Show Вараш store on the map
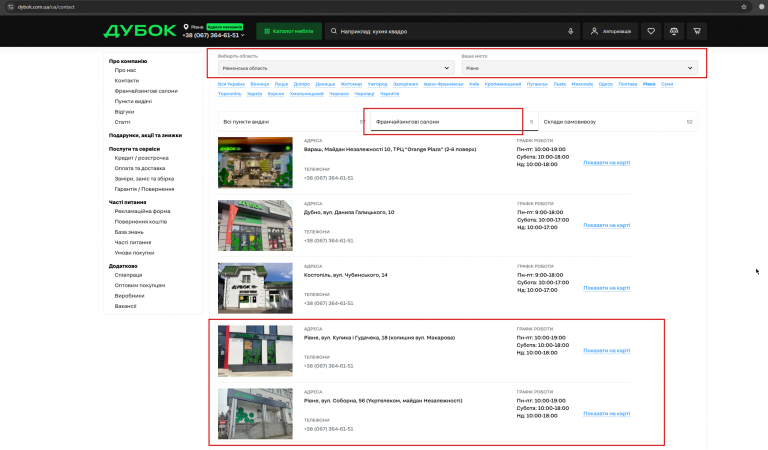 pos(606,163)
